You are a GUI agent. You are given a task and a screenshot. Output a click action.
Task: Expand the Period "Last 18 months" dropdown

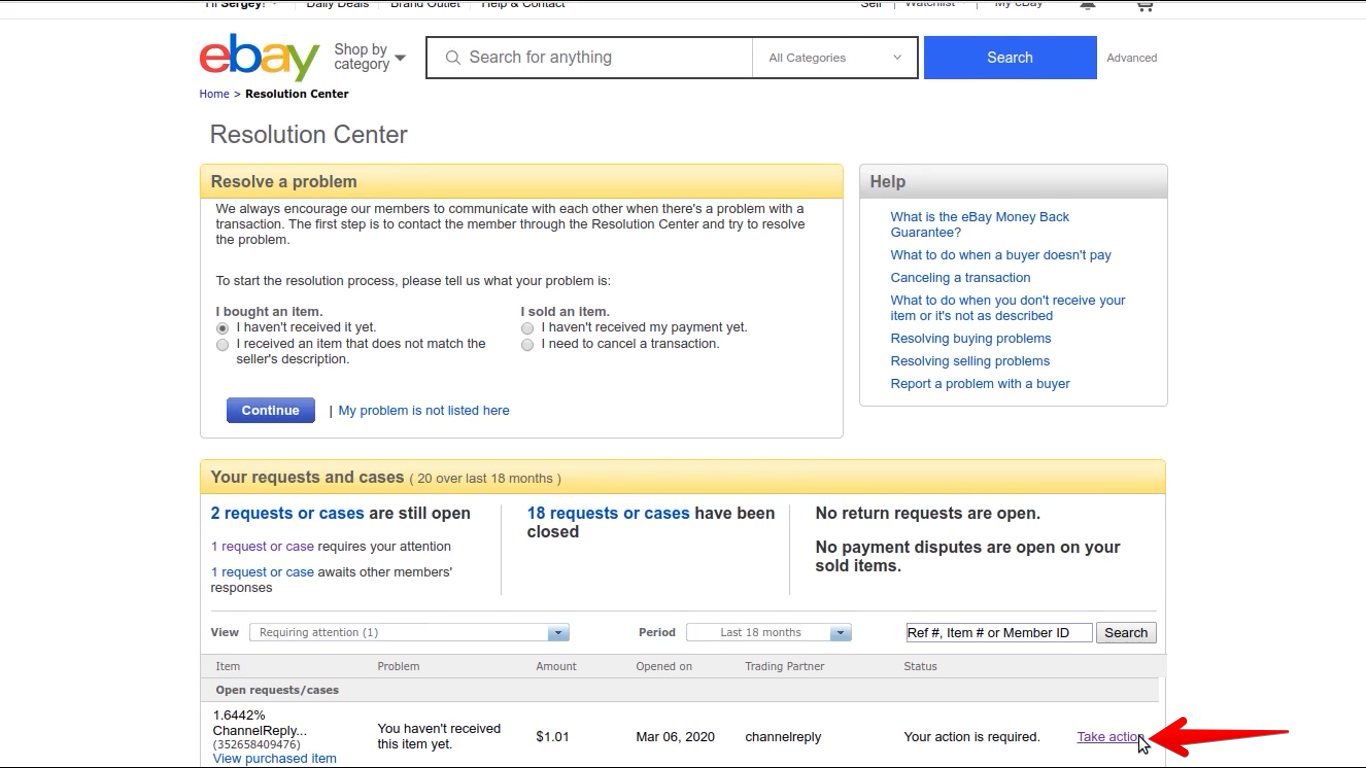(x=769, y=633)
